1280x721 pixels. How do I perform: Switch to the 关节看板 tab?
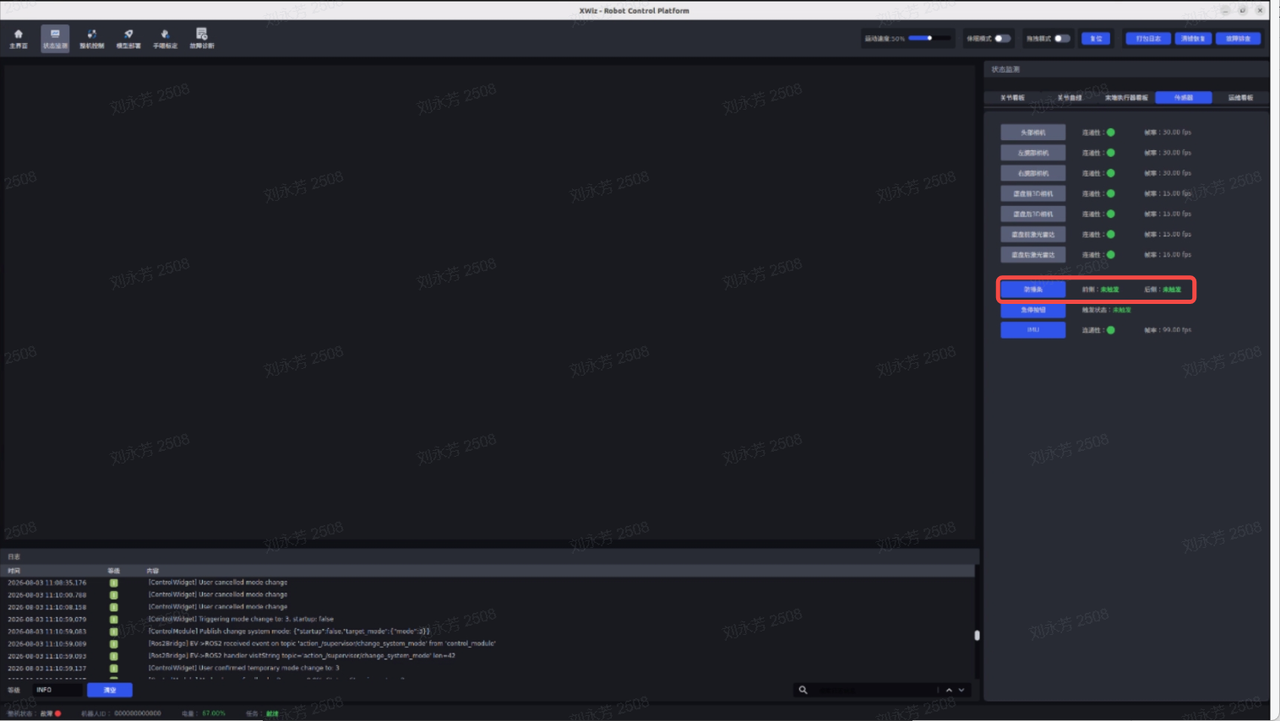point(1012,98)
